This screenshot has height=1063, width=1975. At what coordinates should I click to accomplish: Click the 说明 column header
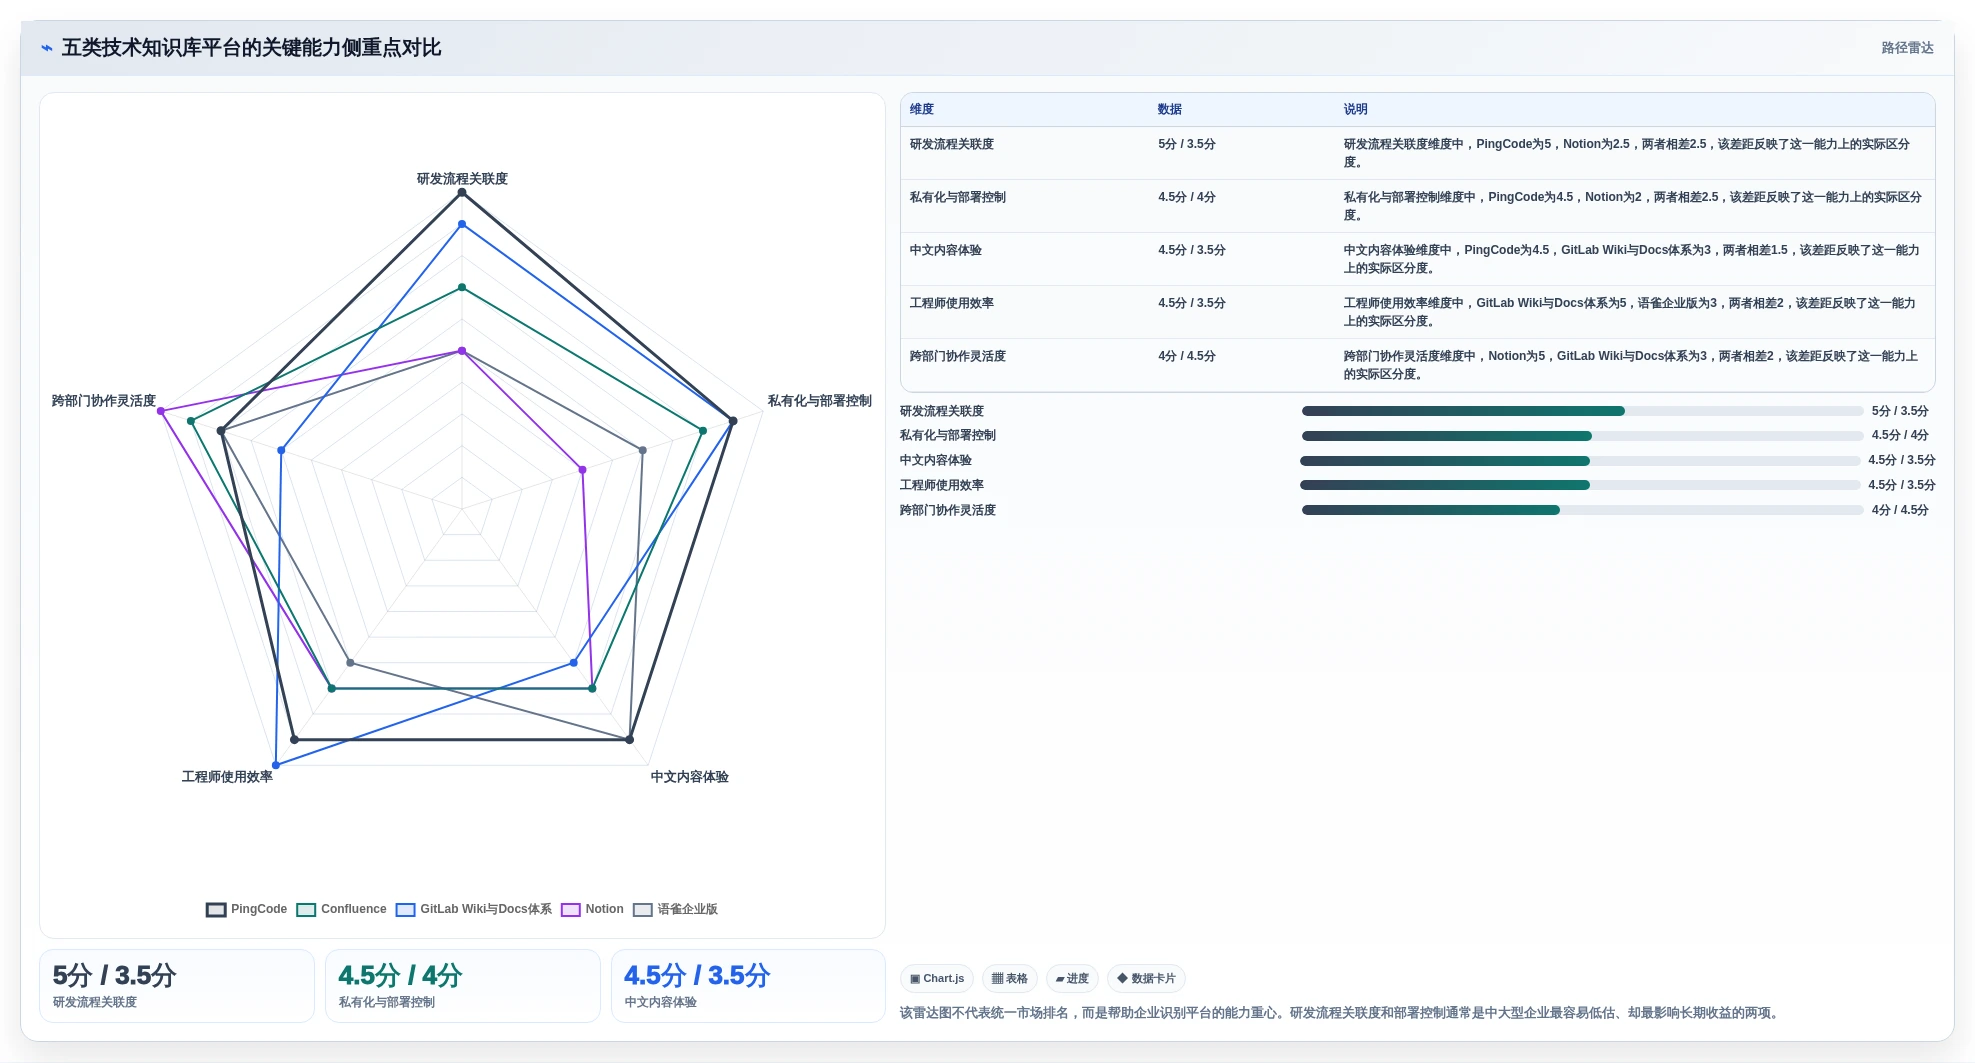(1356, 109)
